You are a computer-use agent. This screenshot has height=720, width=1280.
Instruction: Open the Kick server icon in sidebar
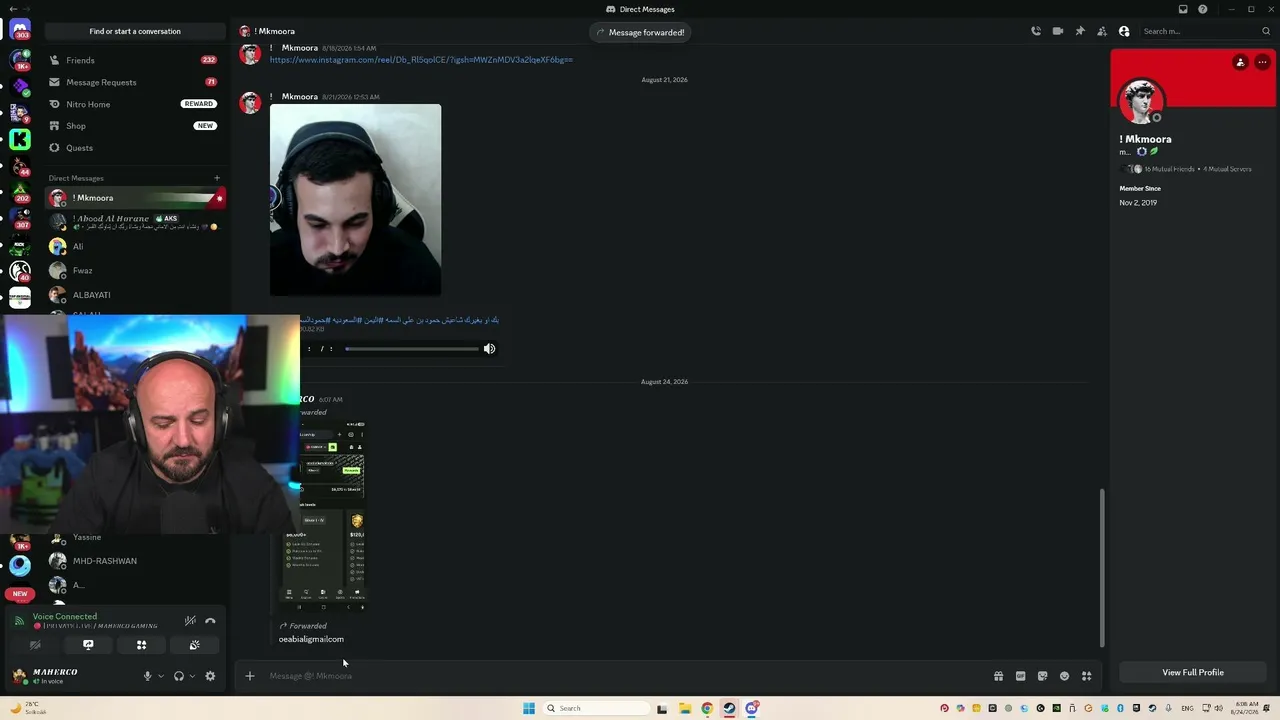click(20, 140)
